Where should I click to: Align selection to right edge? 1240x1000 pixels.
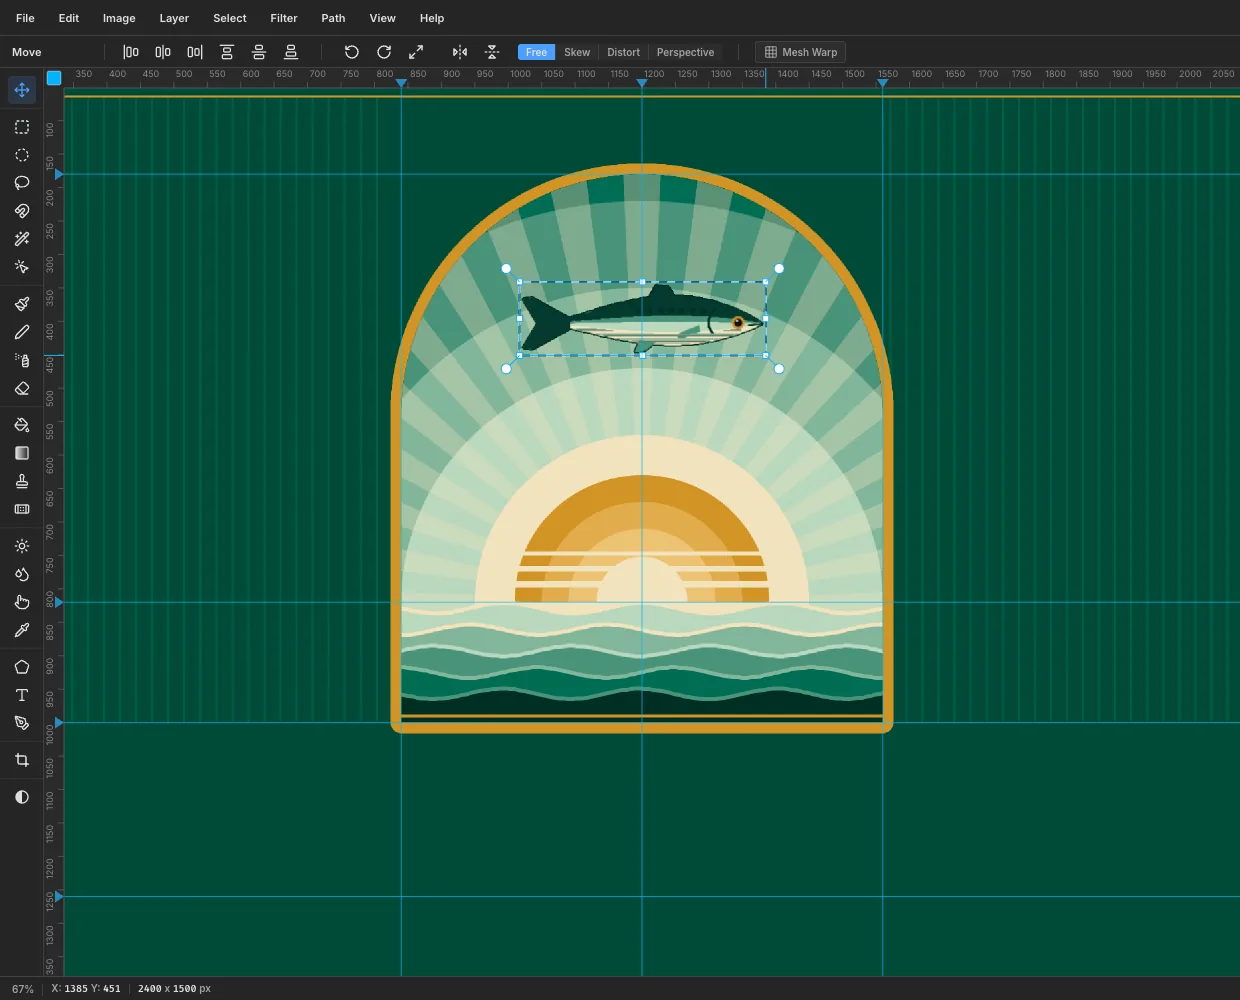(195, 52)
